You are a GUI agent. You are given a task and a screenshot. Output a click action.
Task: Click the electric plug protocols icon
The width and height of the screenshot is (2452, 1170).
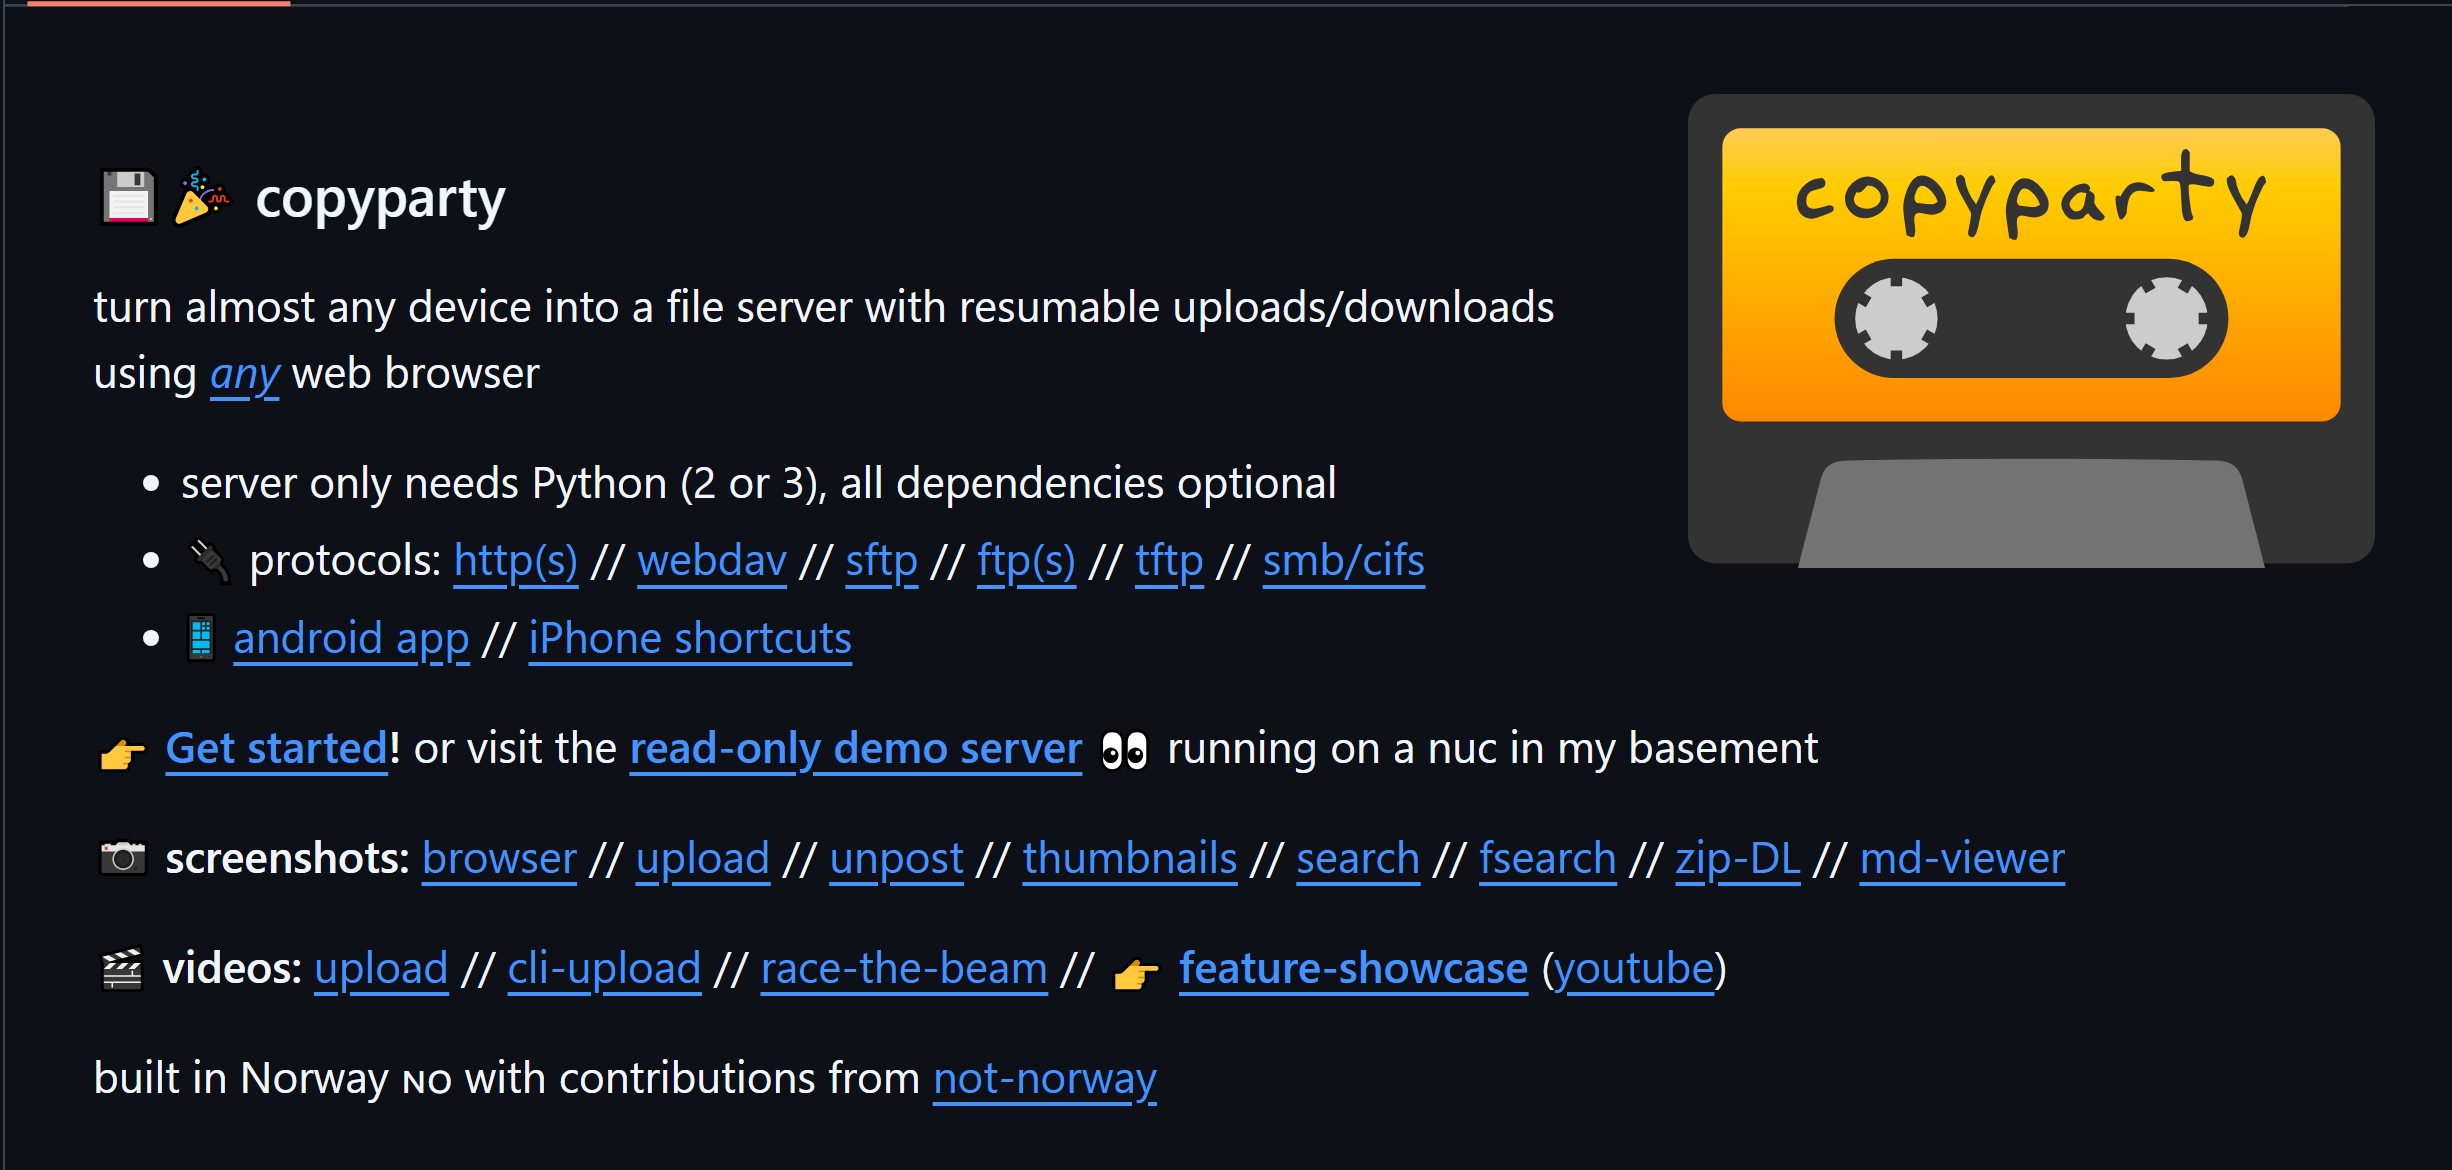tap(209, 561)
